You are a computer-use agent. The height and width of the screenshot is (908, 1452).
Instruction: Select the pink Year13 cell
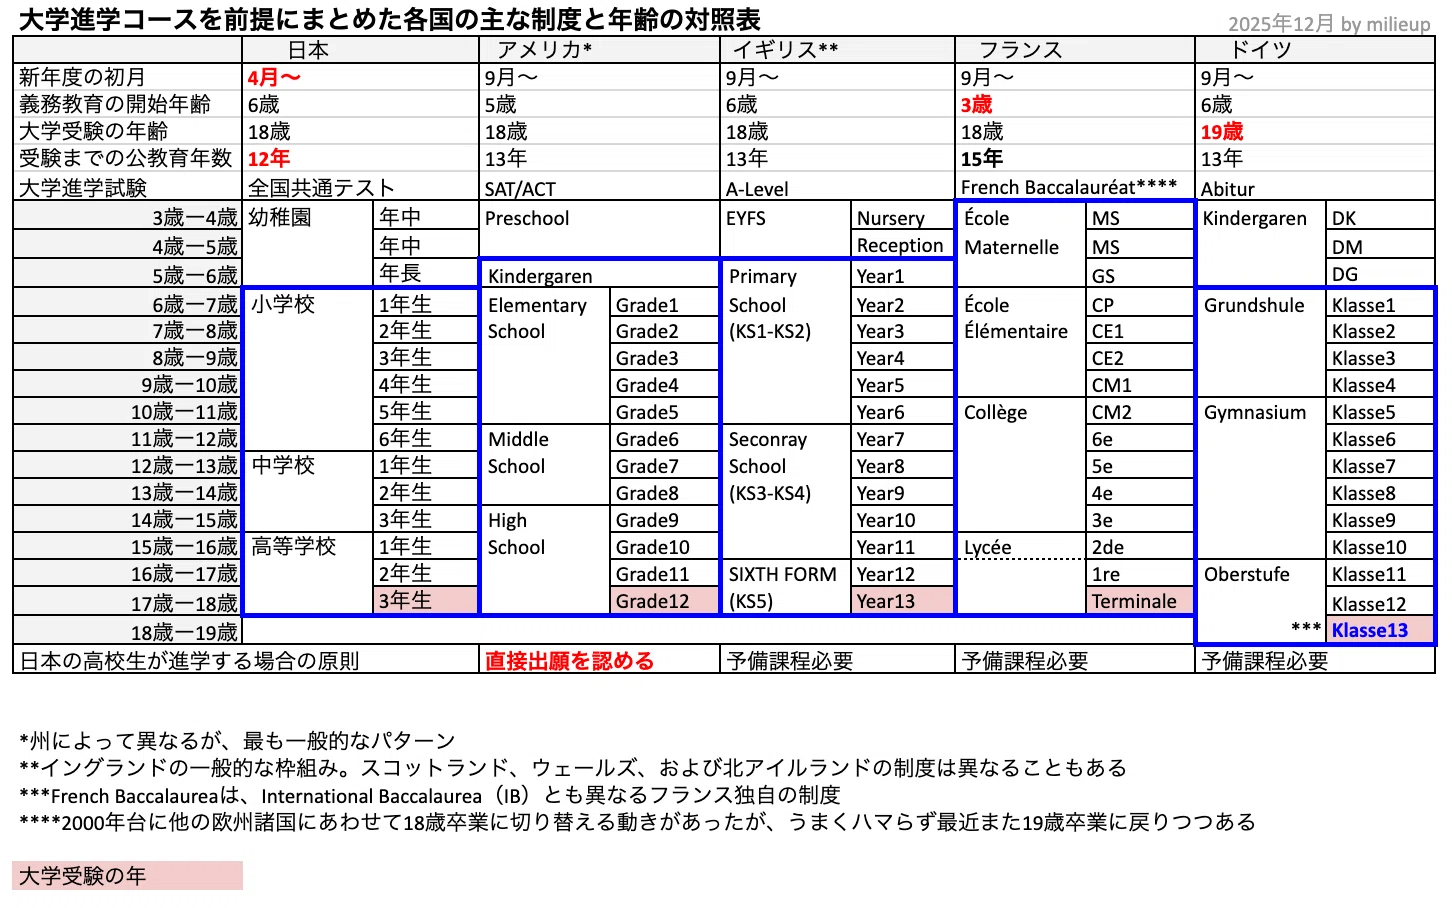click(x=904, y=601)
